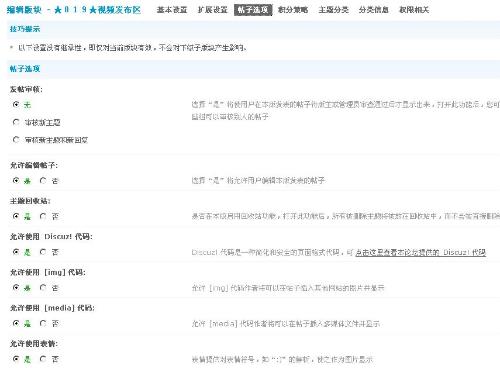The height and width of the screenshot is (368, 500).
Task: Set 允许编辑帖子 to 是
Action: point(16,181)
